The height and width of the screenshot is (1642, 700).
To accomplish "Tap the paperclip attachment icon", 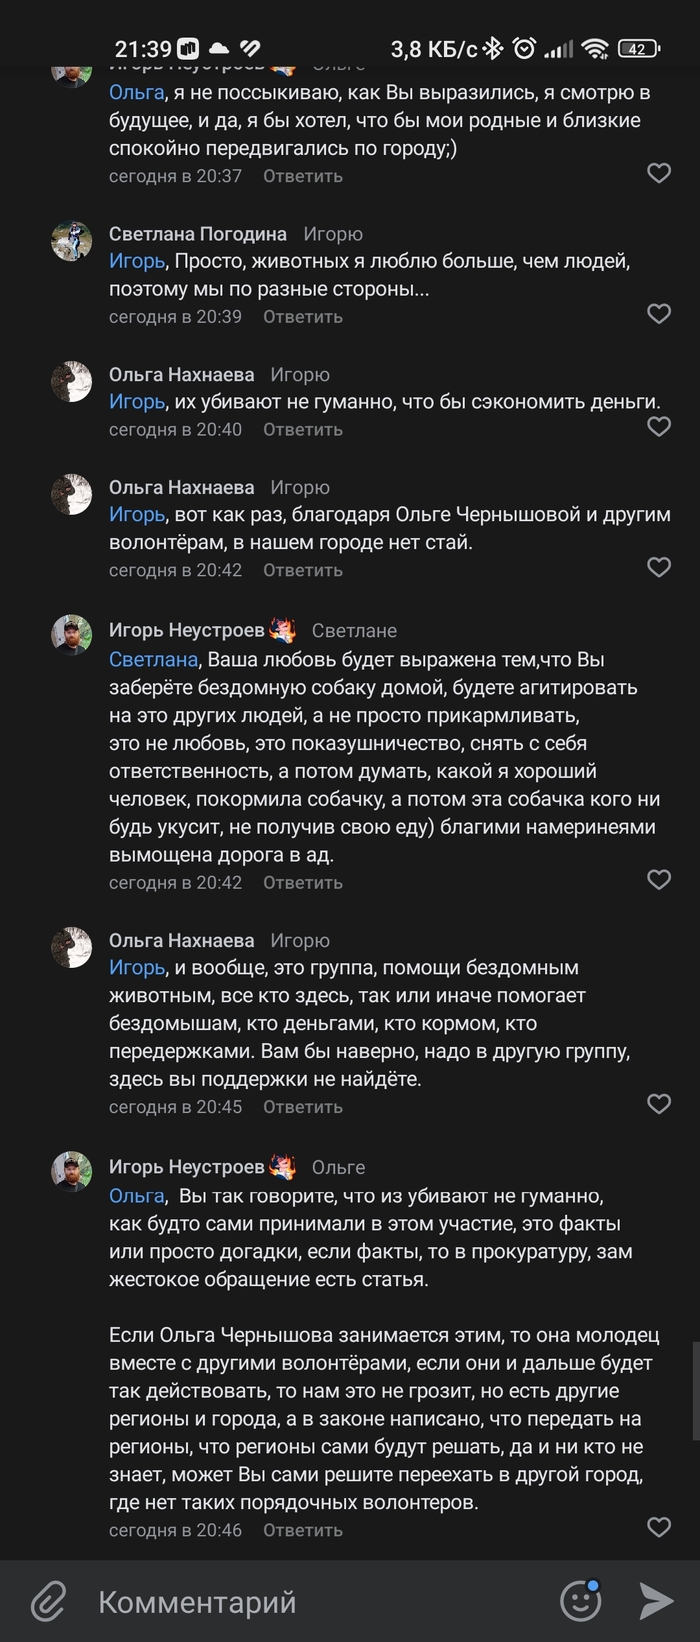I will (47, 1601).
